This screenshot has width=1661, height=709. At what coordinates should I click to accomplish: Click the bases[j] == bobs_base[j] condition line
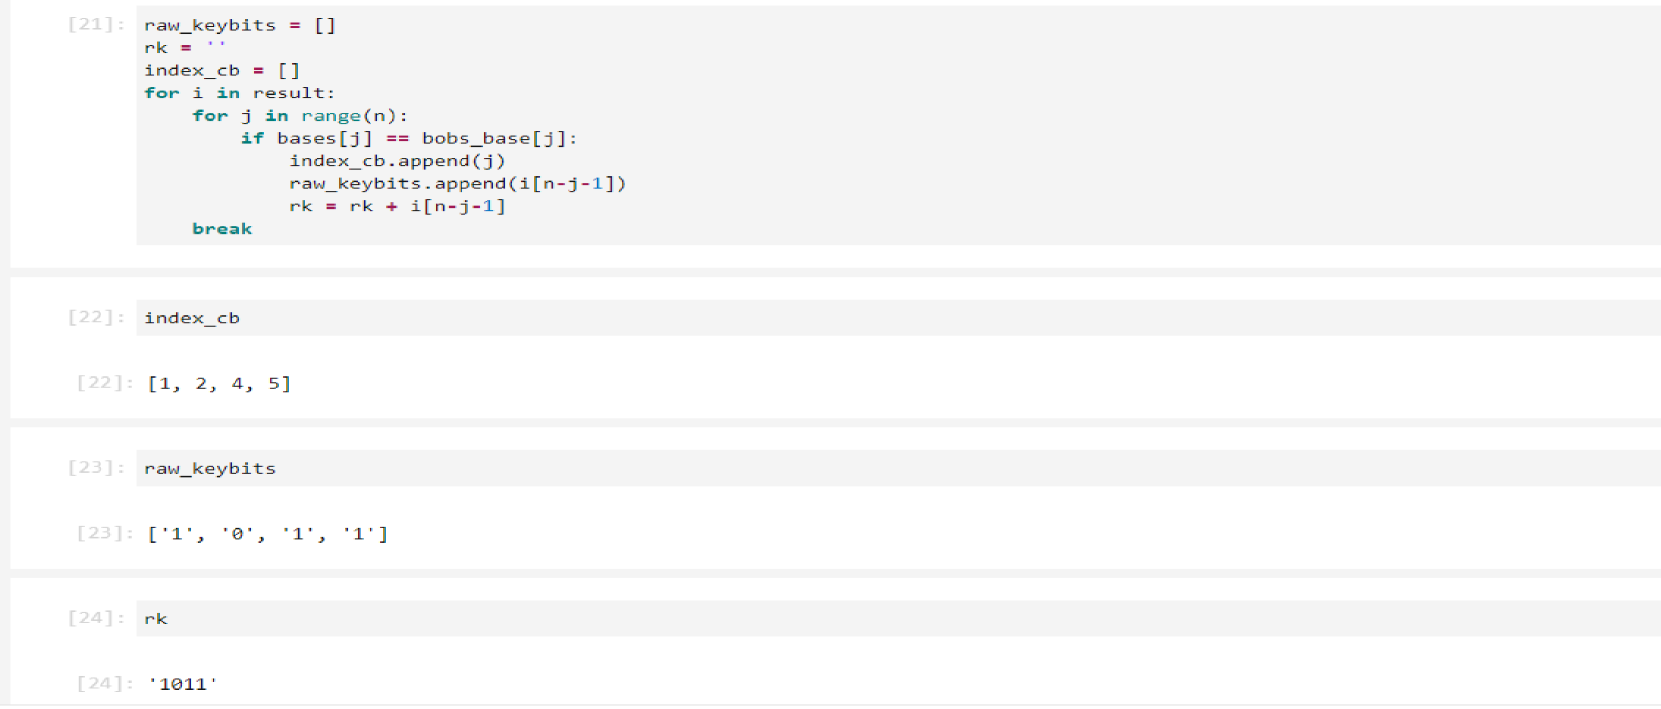pos(408,138)
